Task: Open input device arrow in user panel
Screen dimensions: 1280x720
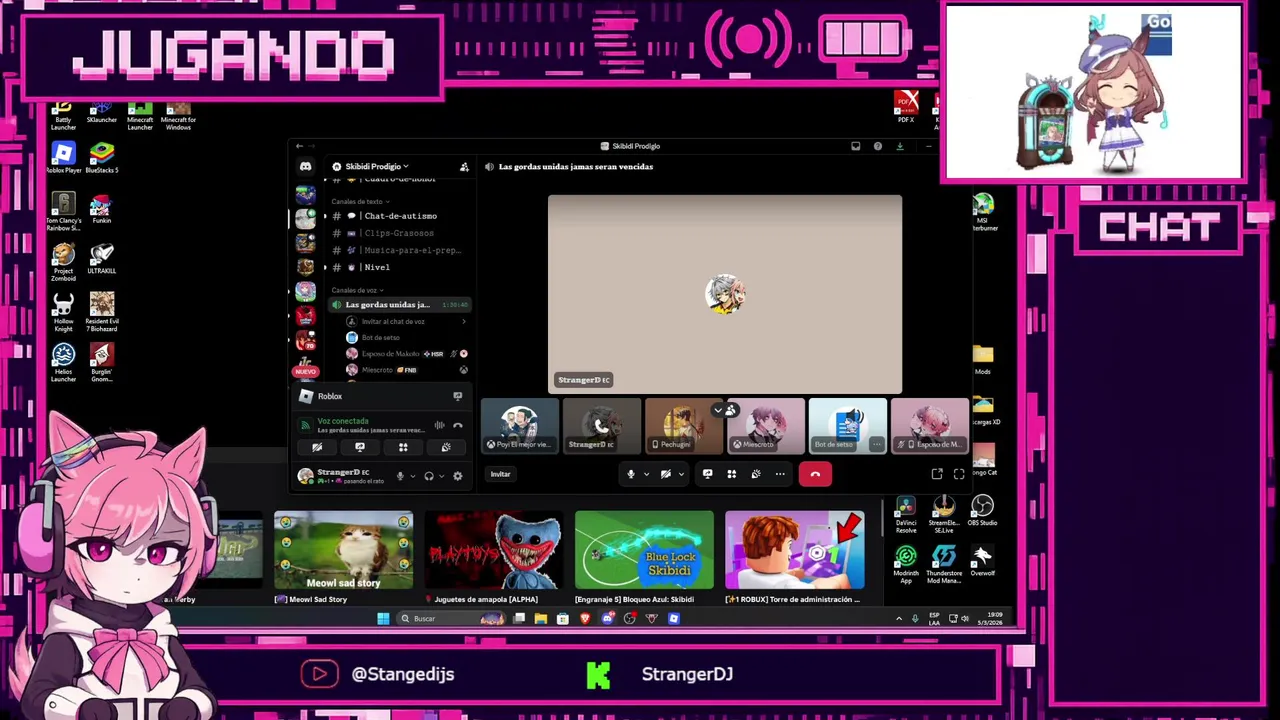Action: [411, 476]
